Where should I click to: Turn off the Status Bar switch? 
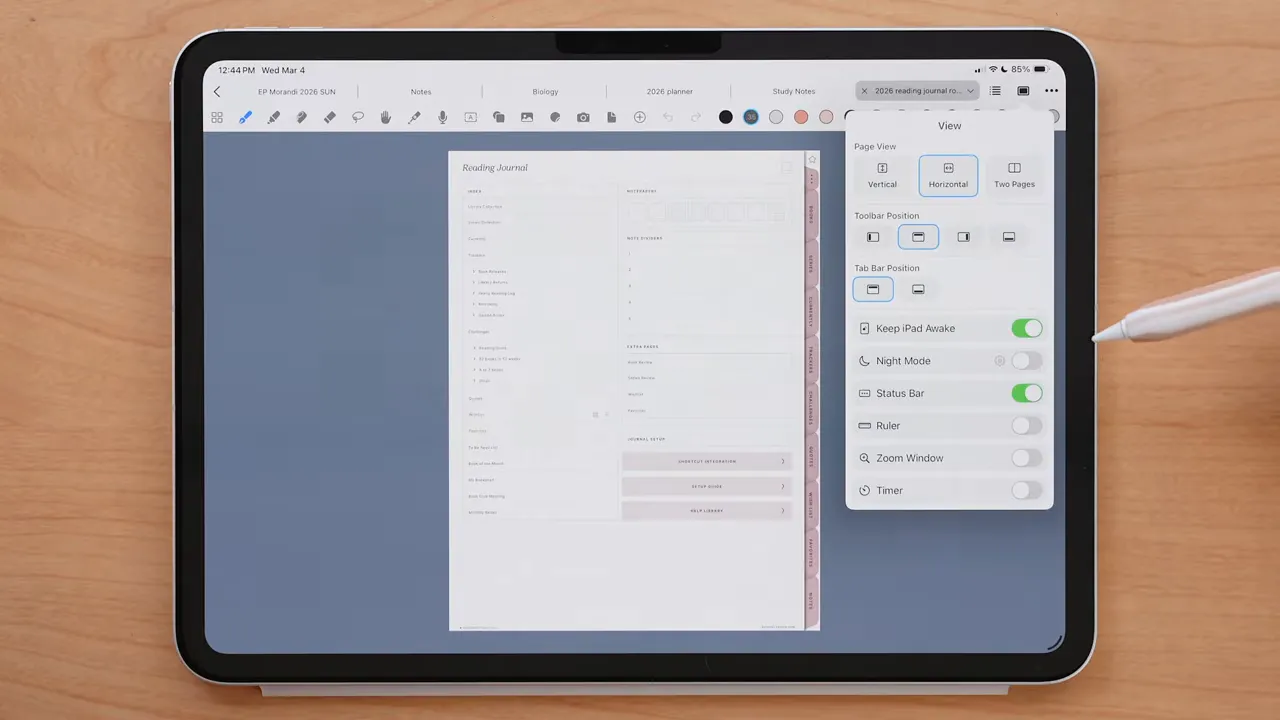coord(1027,393)
